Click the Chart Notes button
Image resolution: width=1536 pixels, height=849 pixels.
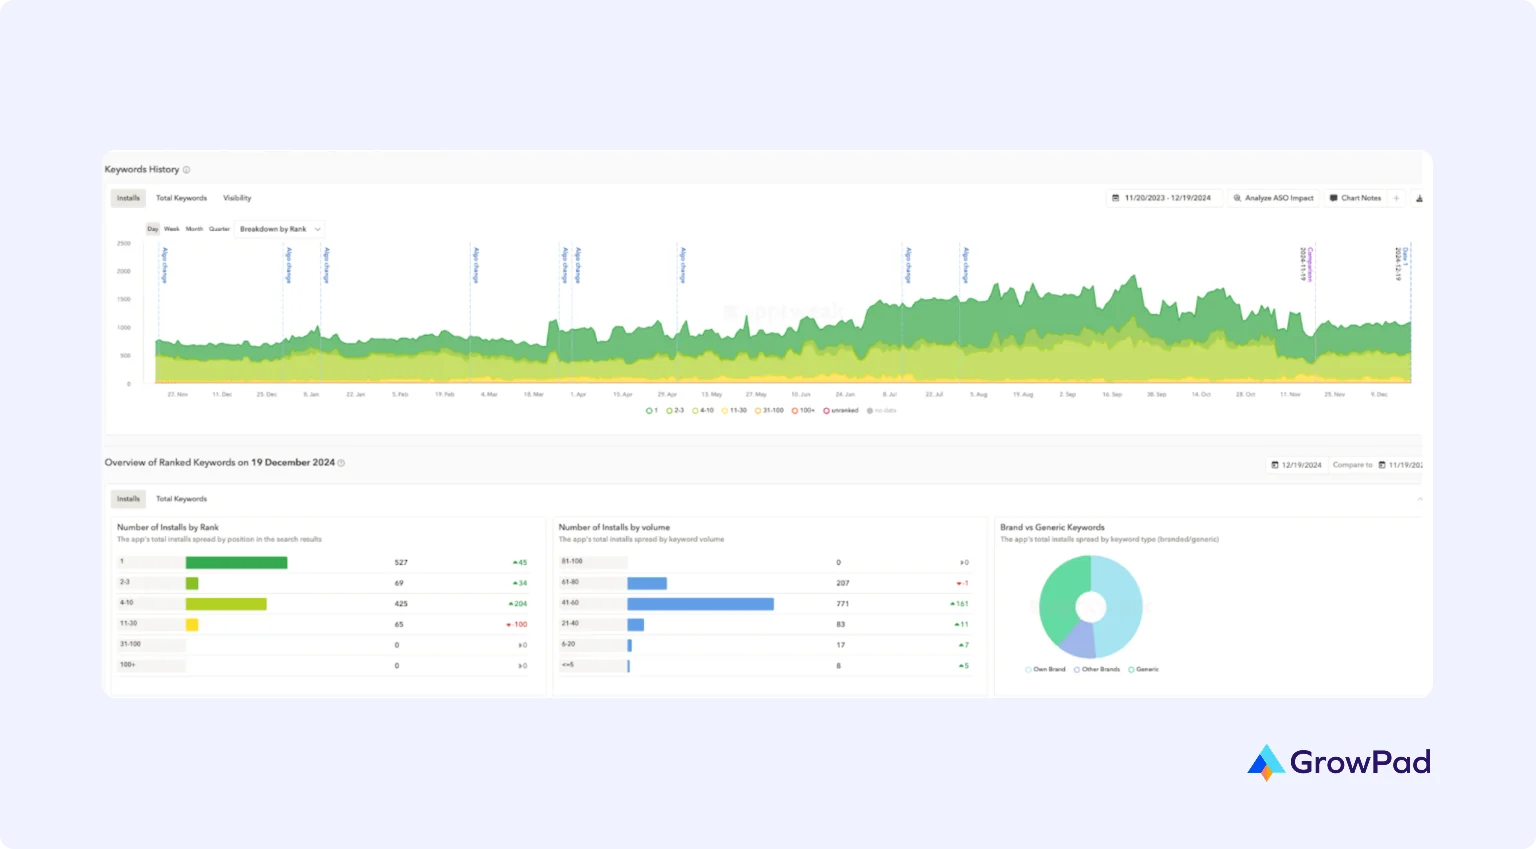tap(1355, 198)
